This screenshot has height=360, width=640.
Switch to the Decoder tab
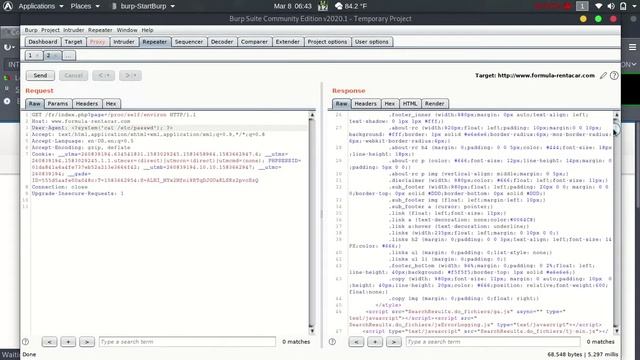pos(222,42)
